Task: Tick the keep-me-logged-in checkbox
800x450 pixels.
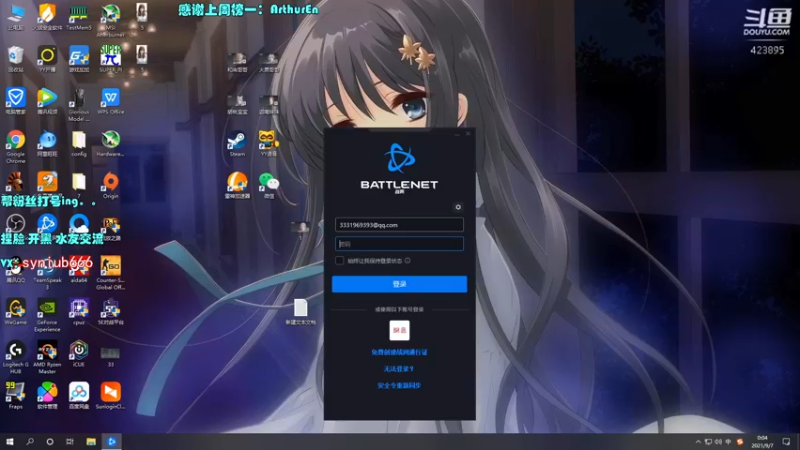Action: click(x=339, y=261)
